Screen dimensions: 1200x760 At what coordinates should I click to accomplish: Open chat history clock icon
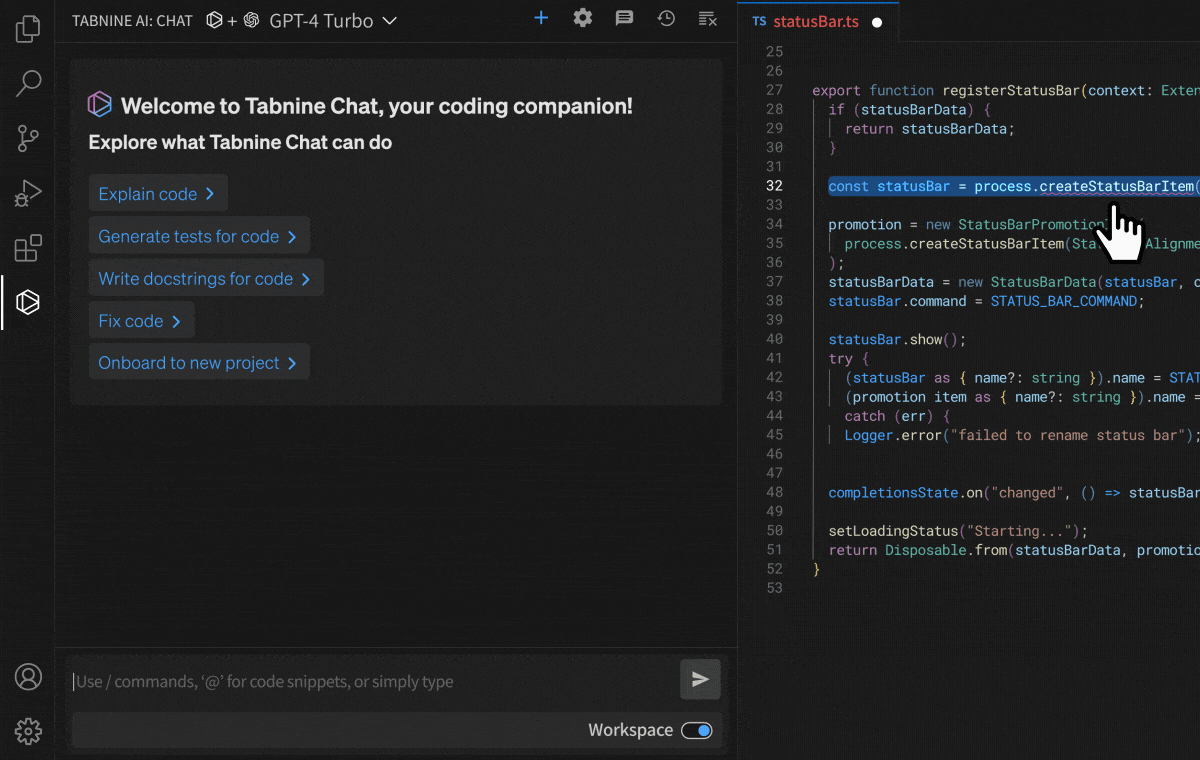pyautogui.click(x=666, y=18)
